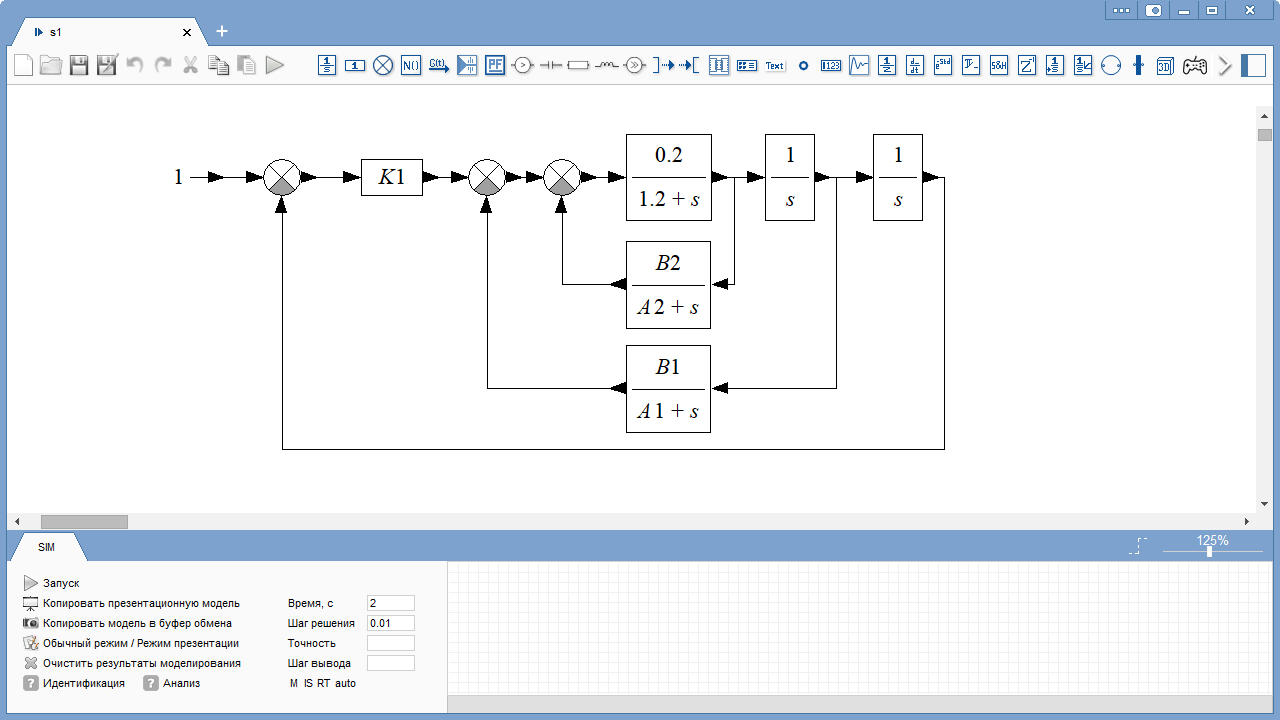Image resolution: width=1280 pixels, height=720 pixels.
Task: Toggle the IS mode option
Action: pos(308,683)
